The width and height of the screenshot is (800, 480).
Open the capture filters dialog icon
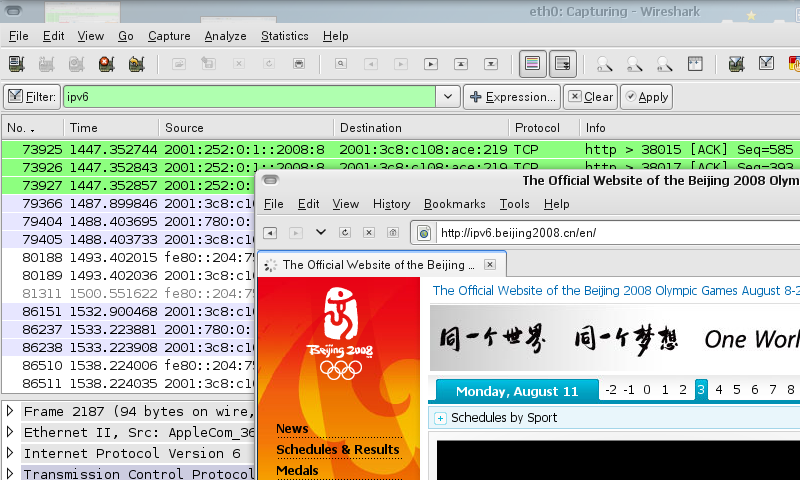[736, 64]
